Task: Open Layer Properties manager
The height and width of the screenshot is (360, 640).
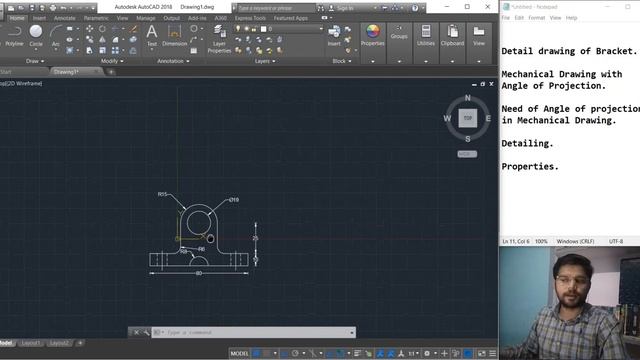Action: (x=219, y=39)
